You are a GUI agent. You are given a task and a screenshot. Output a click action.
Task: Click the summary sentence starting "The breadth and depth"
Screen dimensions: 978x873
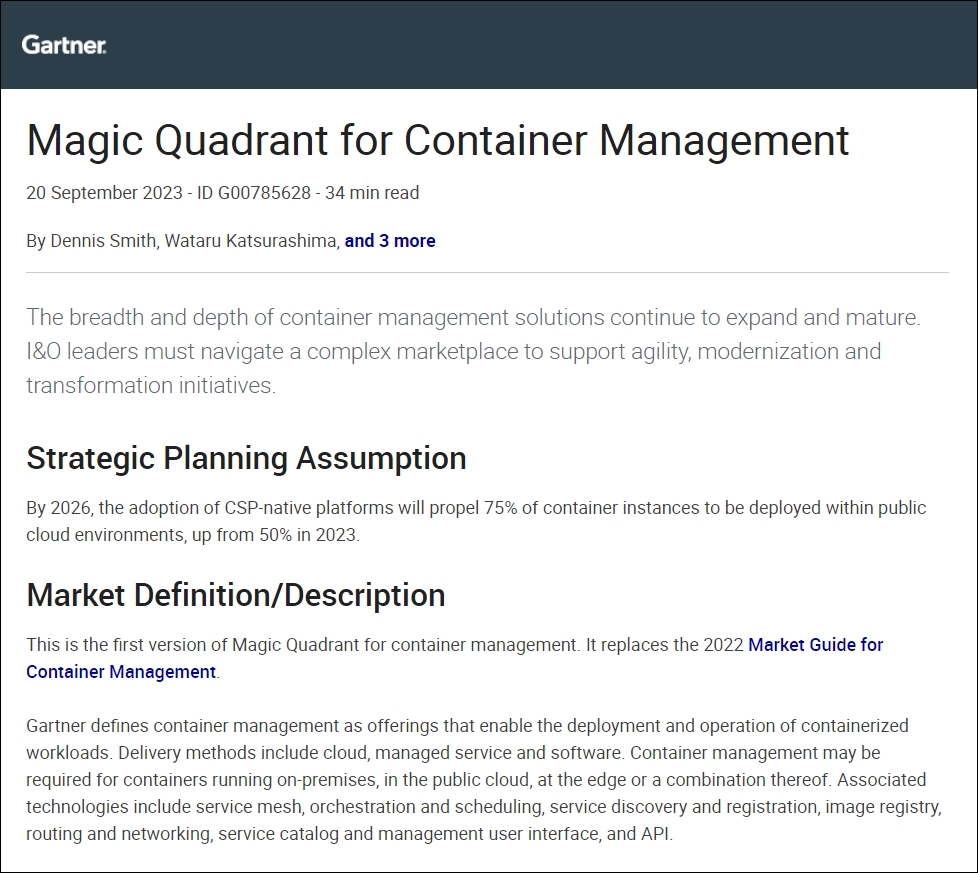tap(472, 318)
